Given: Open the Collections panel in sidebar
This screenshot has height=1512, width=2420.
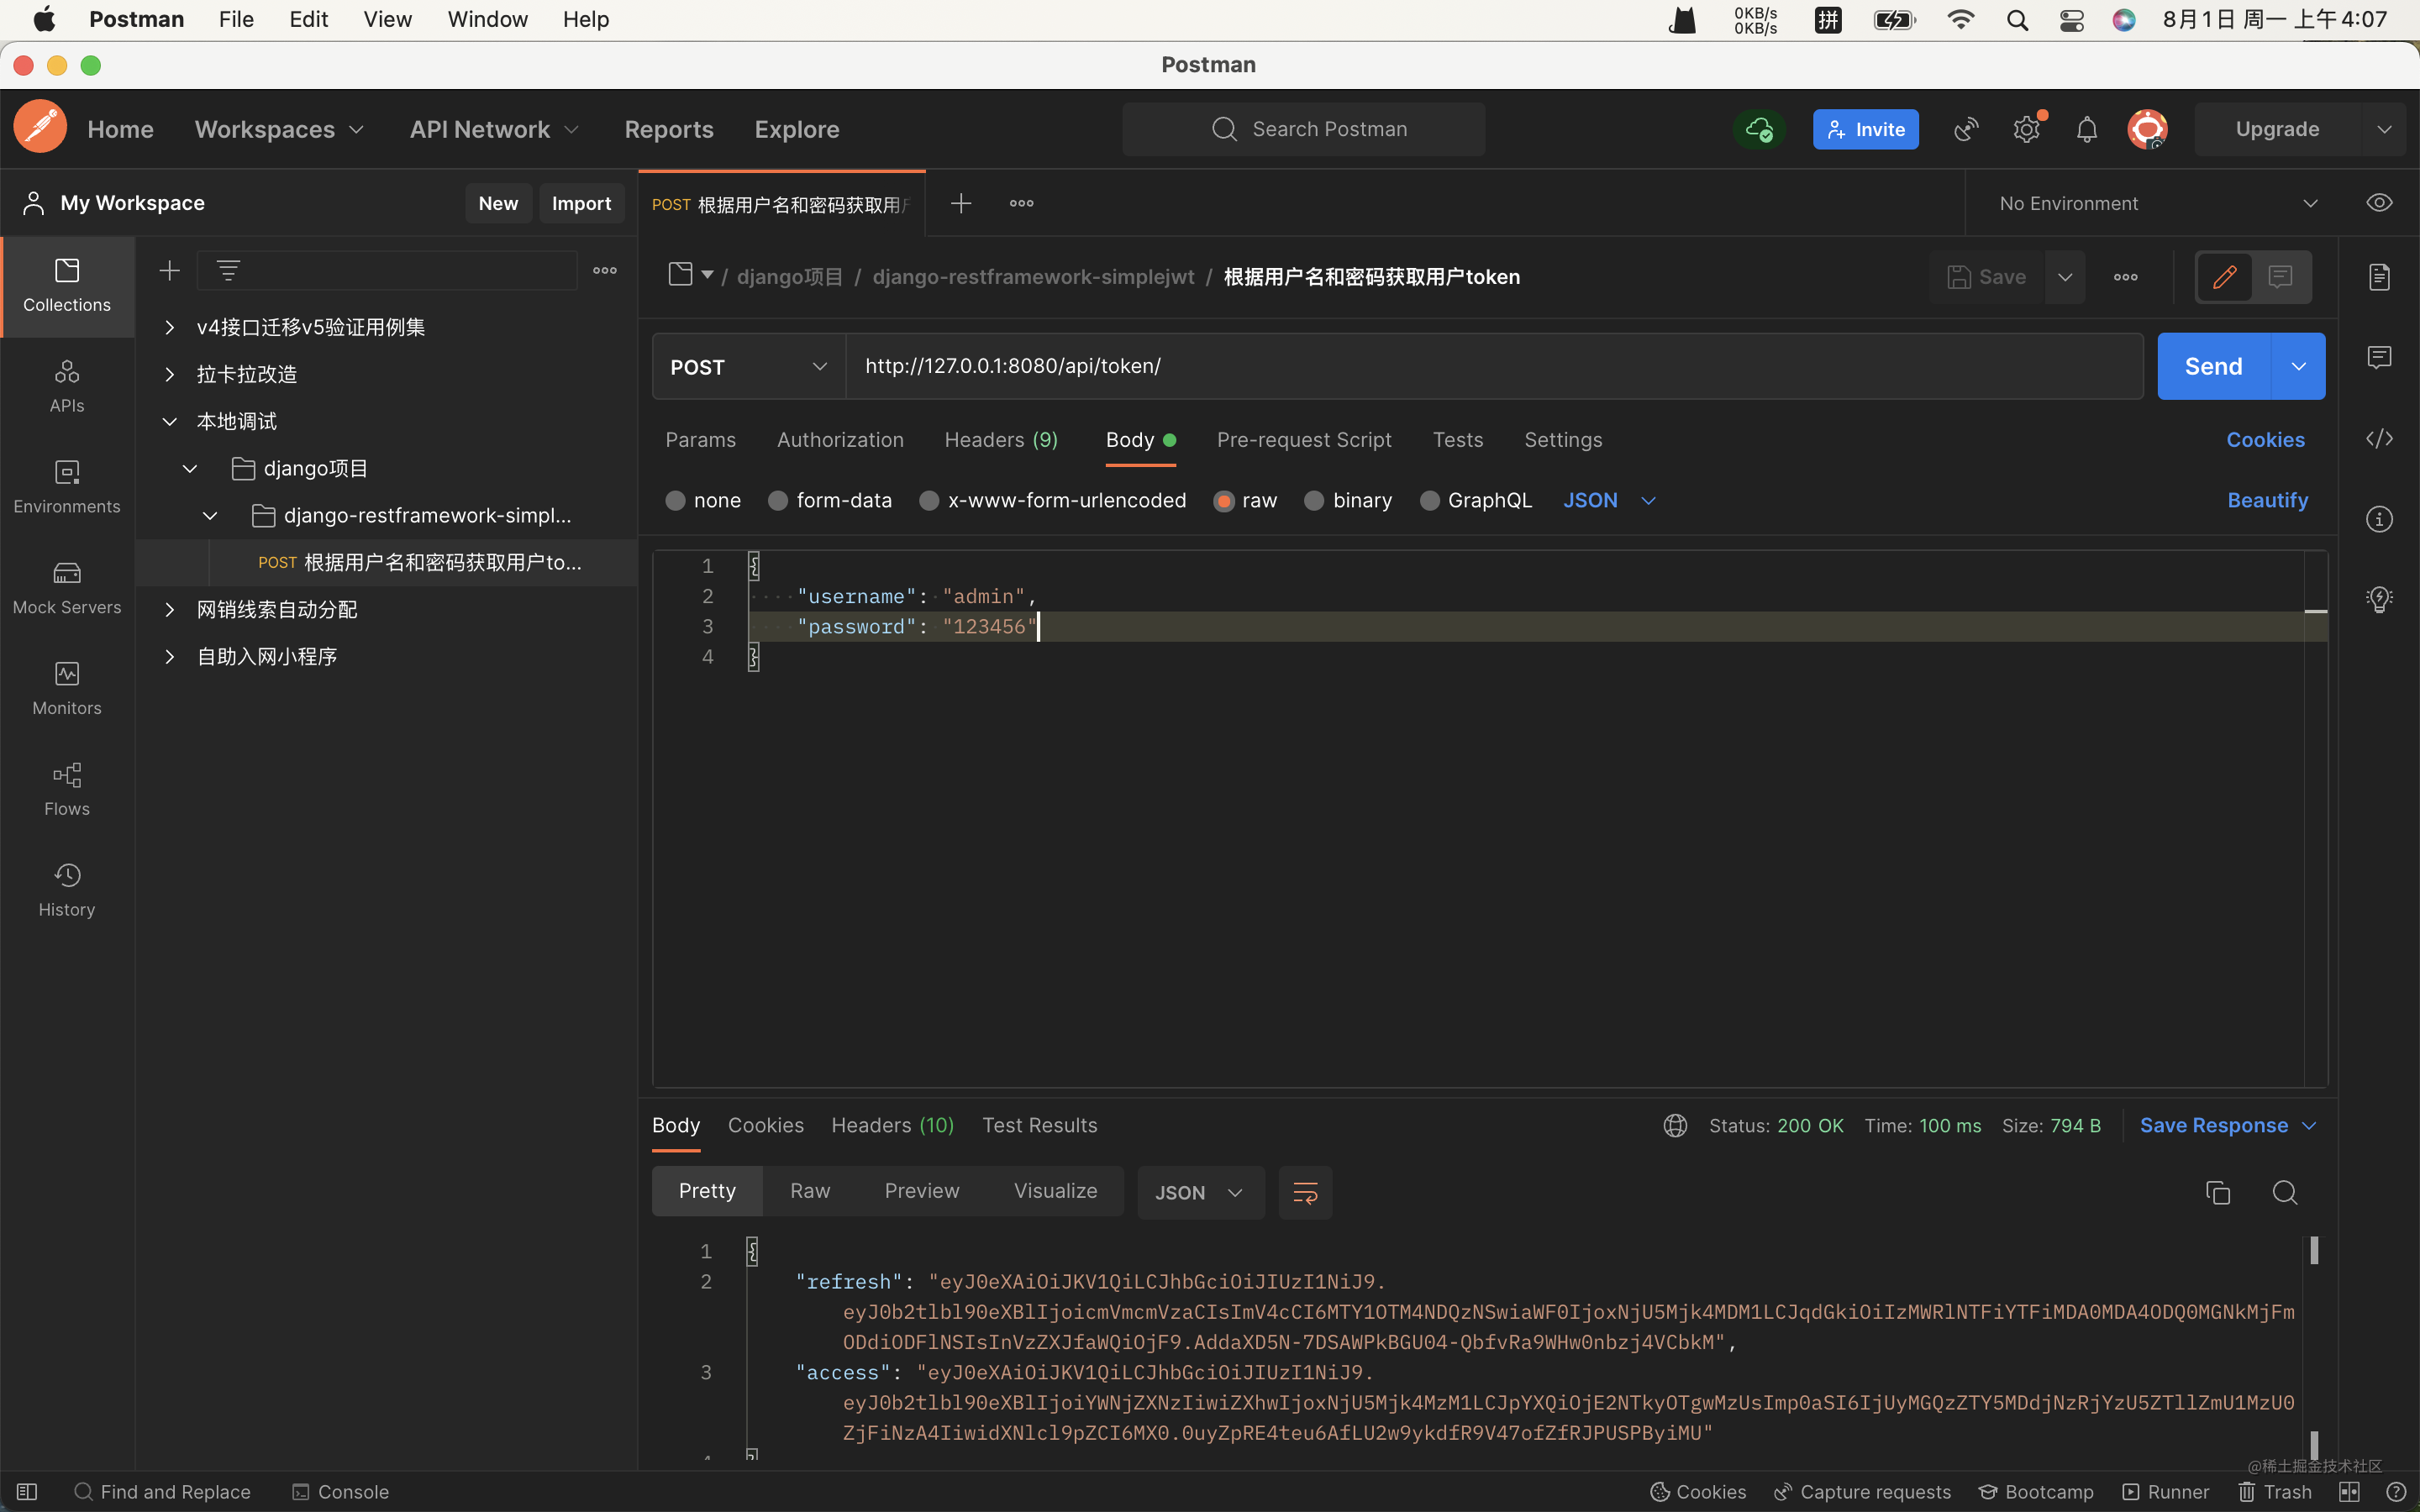Looking at the screenshot, I should click(x=65, y=286).
